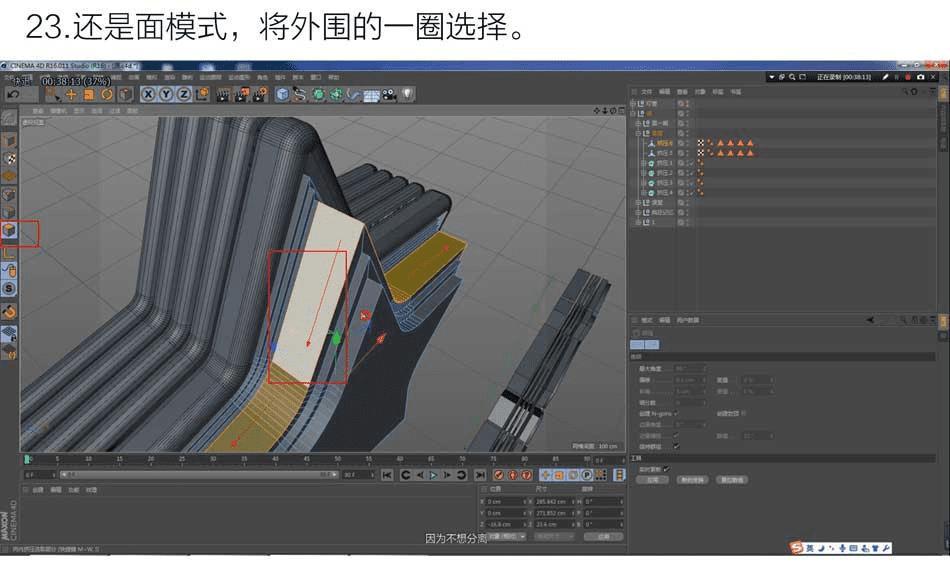Select the Rotate tool icon
The image size is (950, 570).
[106, 94]
